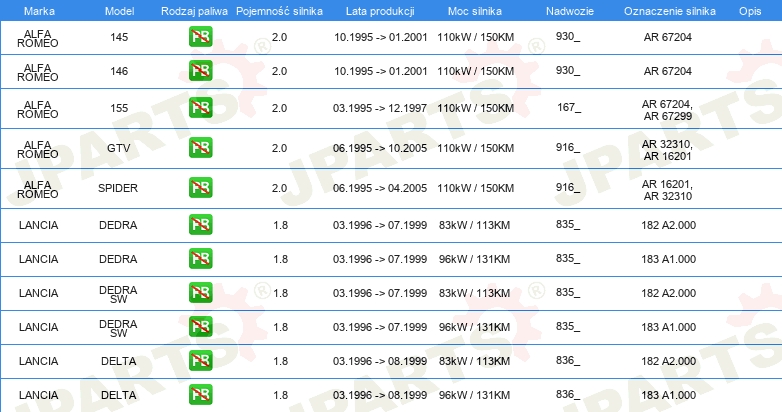Select body code 930_ in the 145 row
Viewport: 782px width, 412px height.
click(x=568, y=37)
